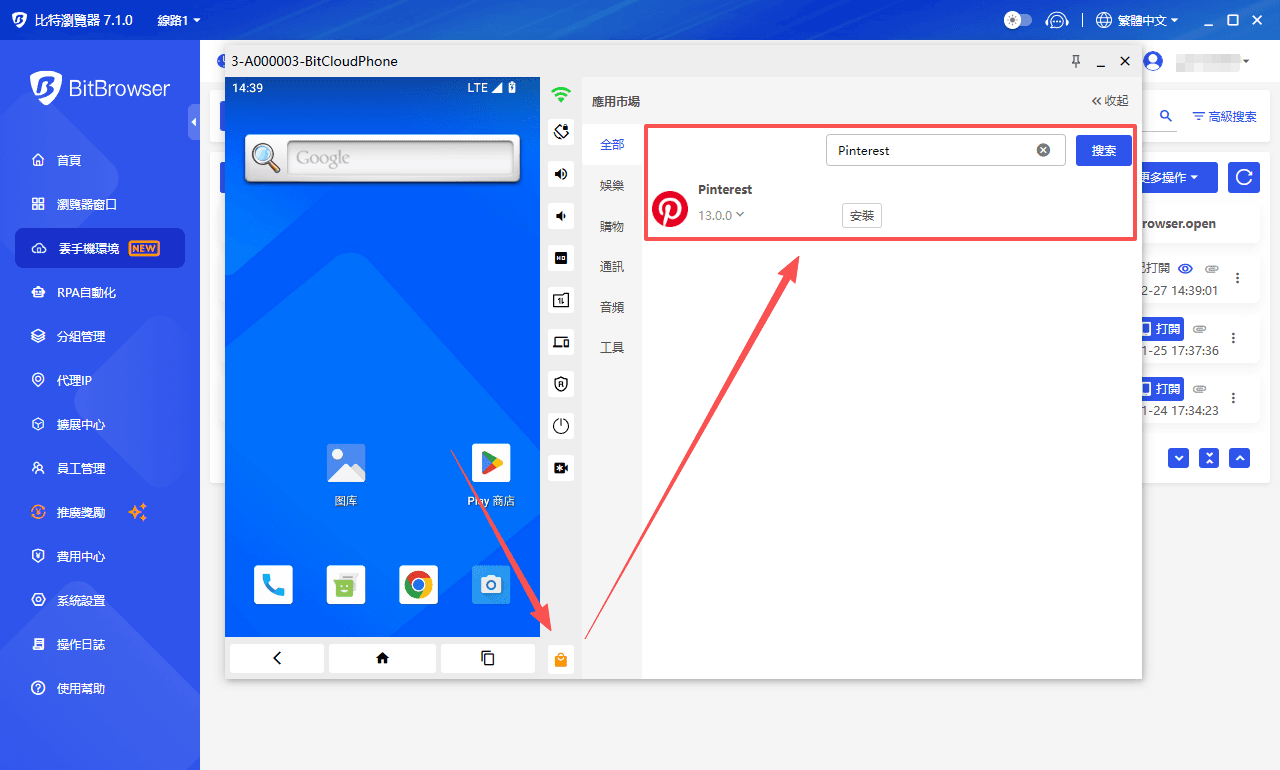Select the 娛樂 category tab
This screenshot has width=1280, height=770.
tap(612, 186)
